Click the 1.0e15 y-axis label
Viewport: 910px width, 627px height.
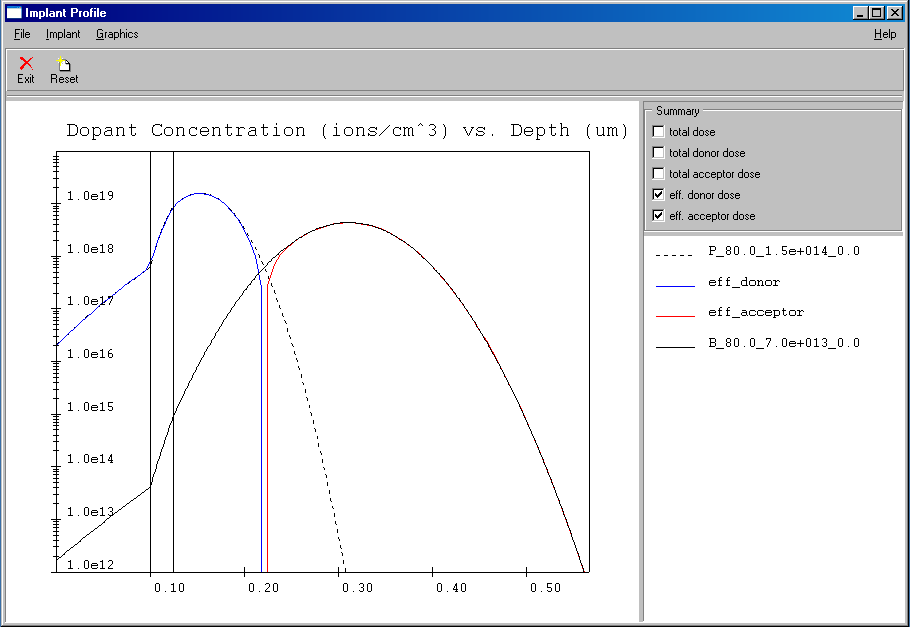[x=91, y=406]
